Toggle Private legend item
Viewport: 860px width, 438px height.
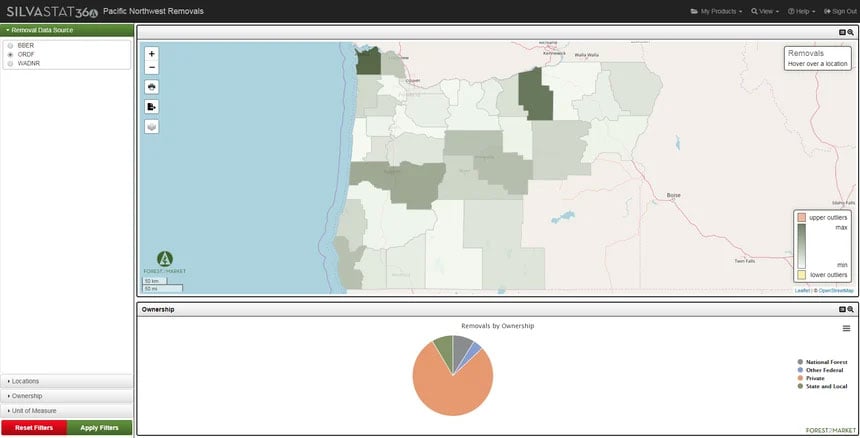click(x=811, y=378)
